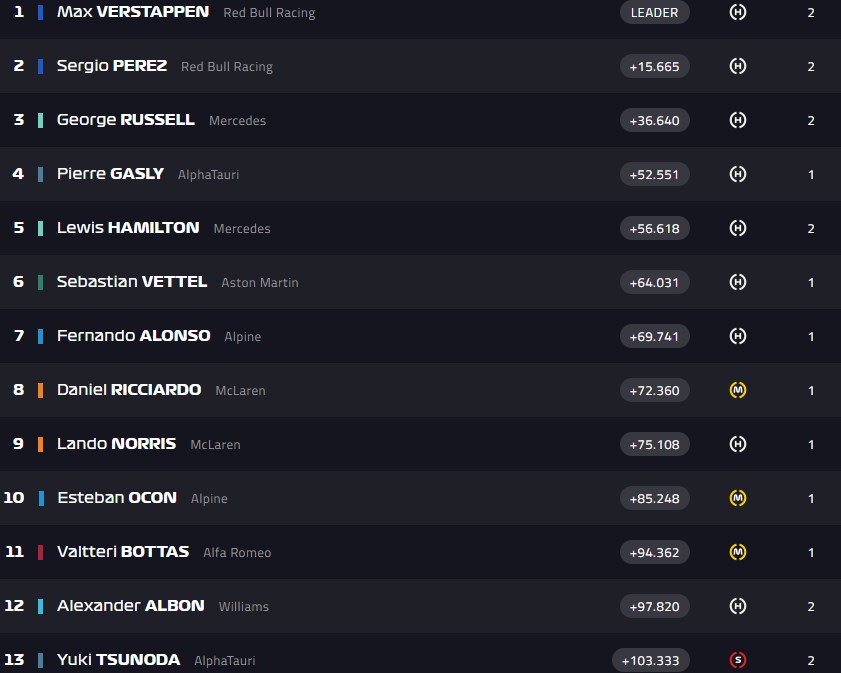Click Verstappen's hard tyre icon
This screenshot has height=673, width=841.
click(x=738, y=13)
